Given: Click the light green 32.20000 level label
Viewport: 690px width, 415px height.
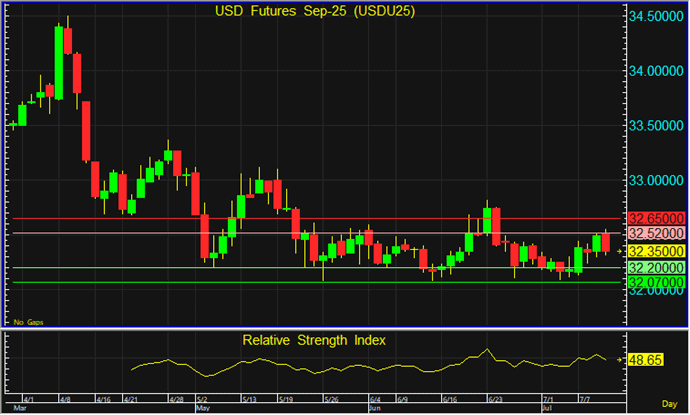Looking at the screenshot, I should pyautogui.click(x=653, y=268).
